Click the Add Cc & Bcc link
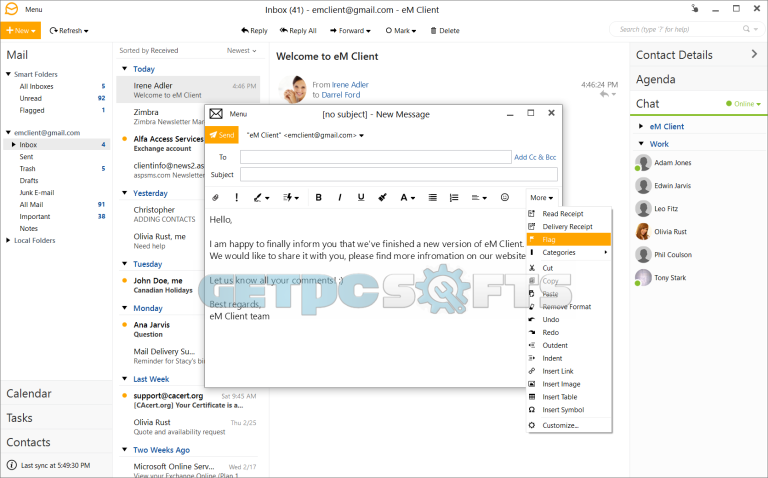This screenshot has width=768, height=478. (535, 157)
